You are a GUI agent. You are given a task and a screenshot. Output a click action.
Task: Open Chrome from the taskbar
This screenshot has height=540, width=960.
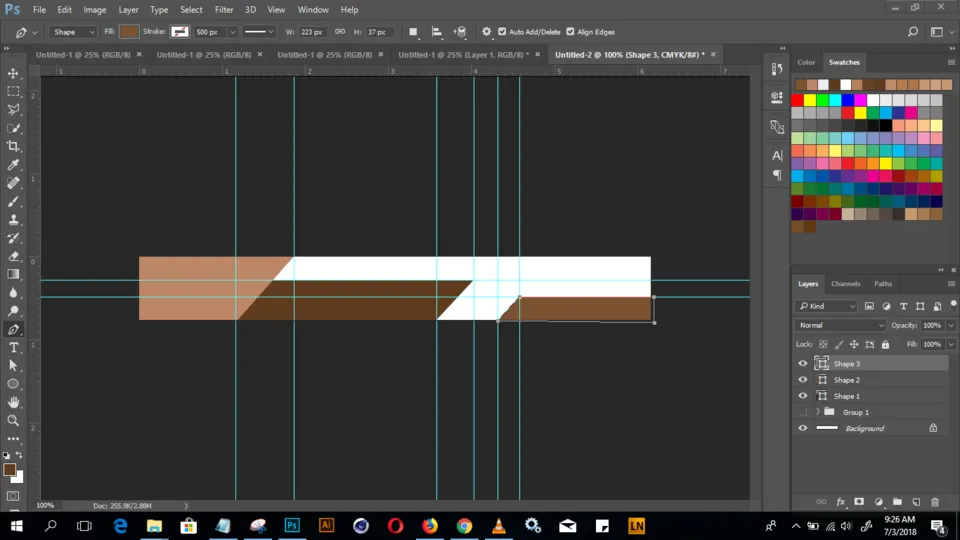click(x=464, y=526)
